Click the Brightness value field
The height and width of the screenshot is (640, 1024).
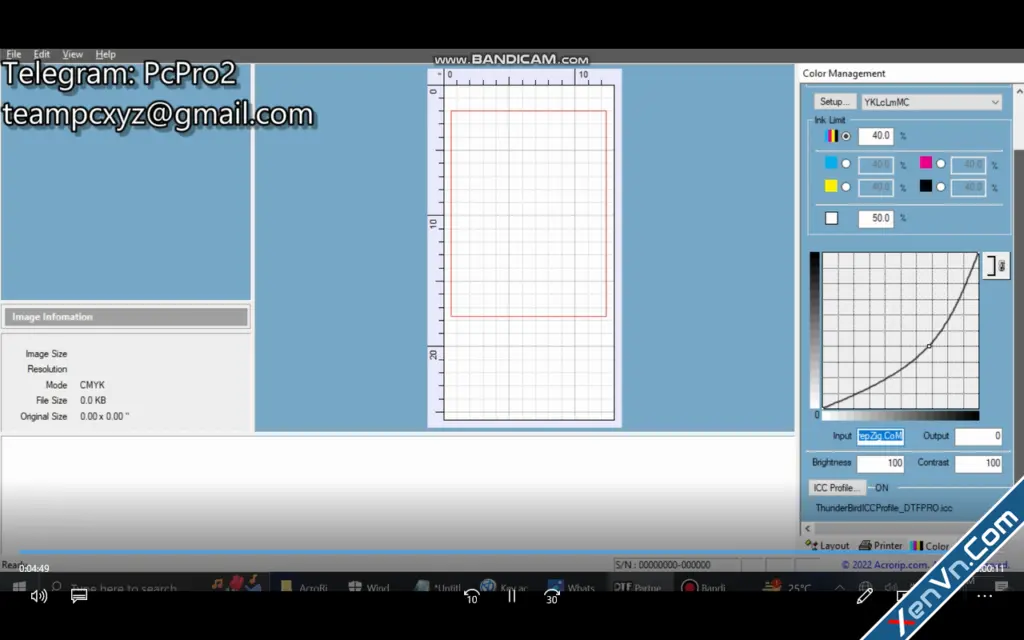pyautogui.click(x=880, y=463)
